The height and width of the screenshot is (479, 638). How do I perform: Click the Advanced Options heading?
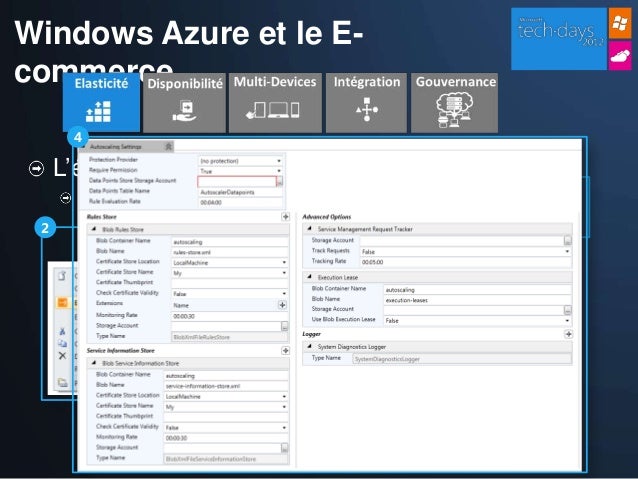[x=327, y=217]
